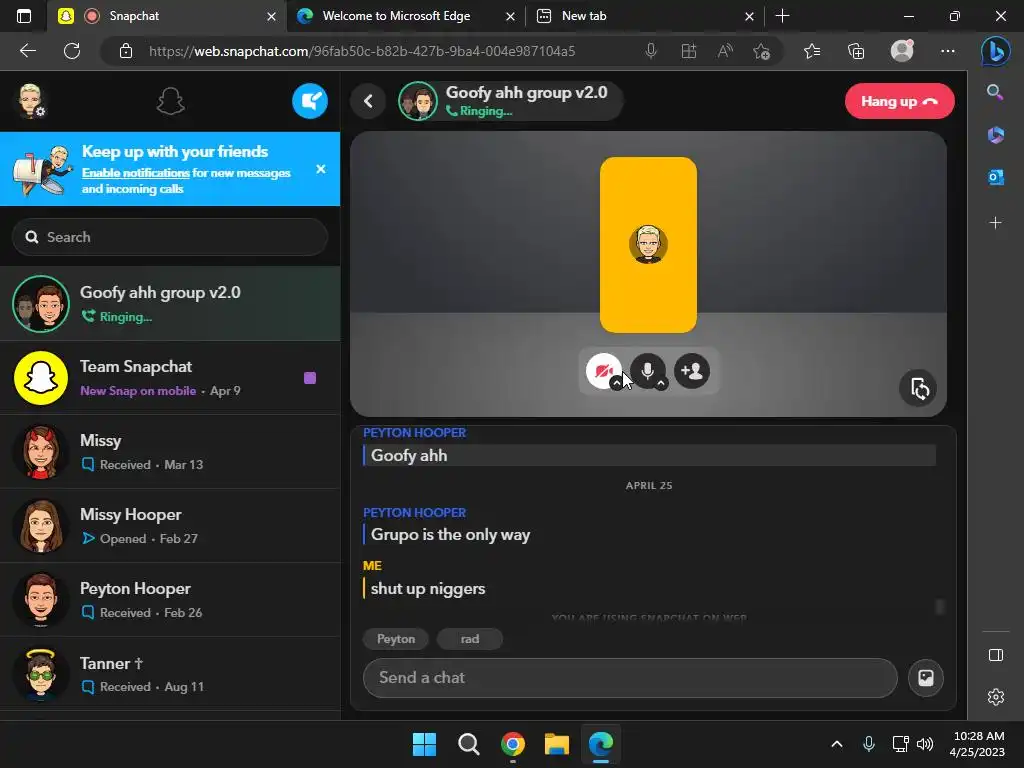1024x768 pixels.
Task: Click the purple new Snap indicator on Team Snapchat
Action: [310, 377]
